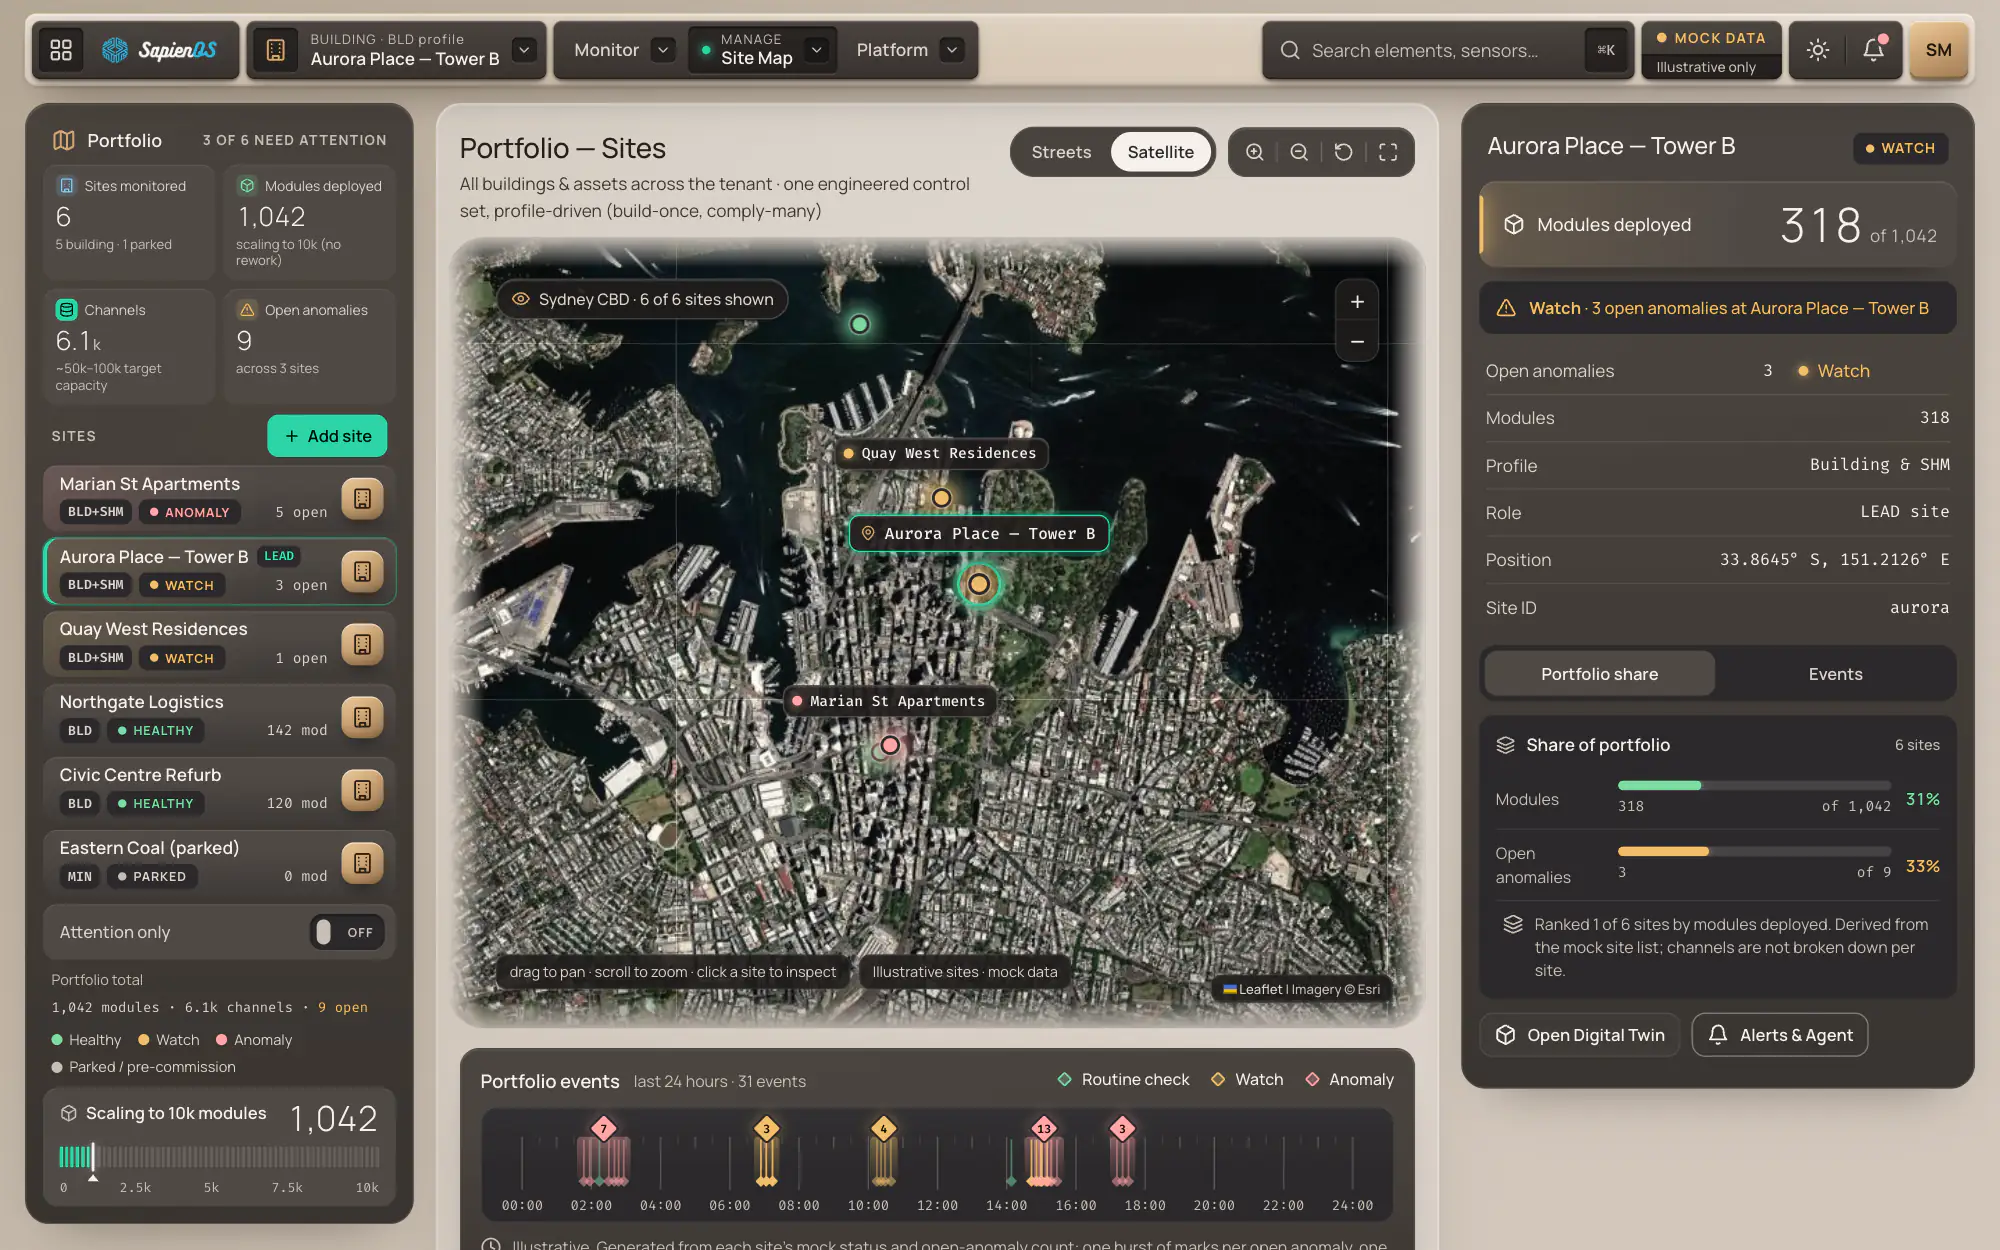The width and height of the screenshot is (2000, 1250).
Task: Click the map plus zoom control
Action: click(x=1357, y=302)
